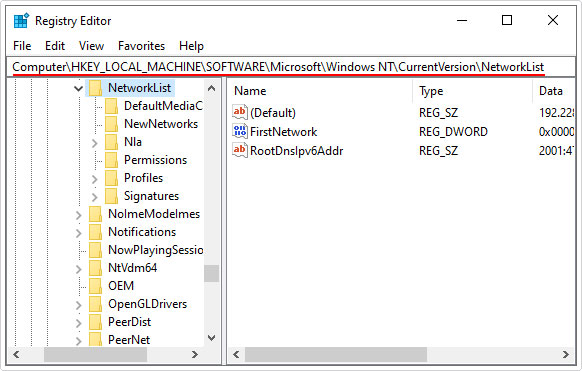This screenshot has width=582, height=371.
Task: Click the Permissions folder icon
Action: pyautogui.click(x=111, y=160)
